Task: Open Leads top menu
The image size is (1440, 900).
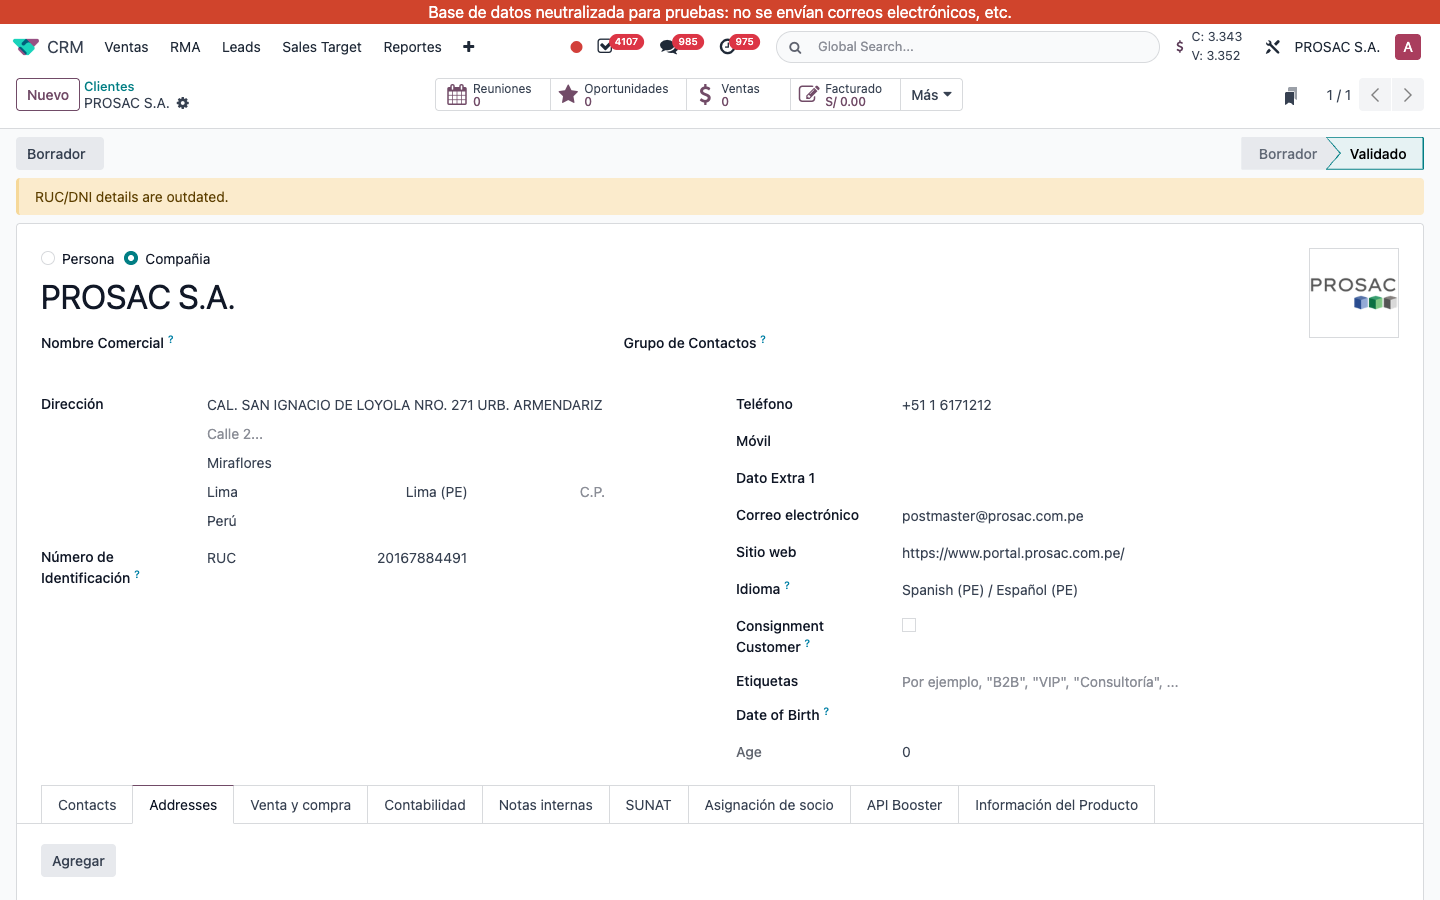Action: click(x=241, y=47)
